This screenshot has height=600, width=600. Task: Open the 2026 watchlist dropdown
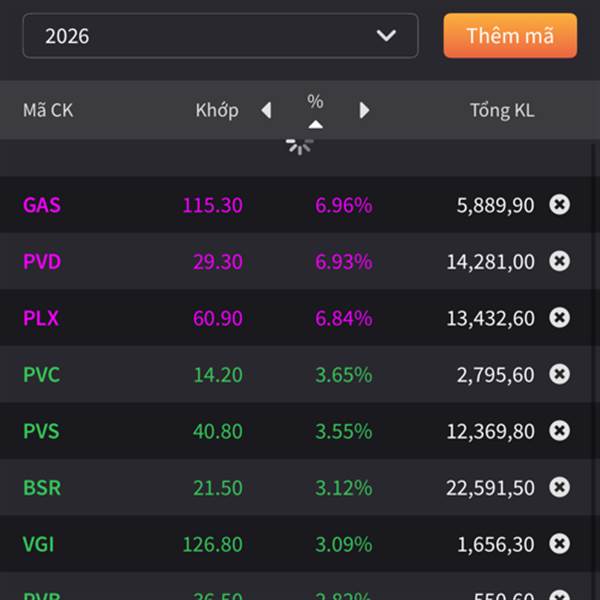(x=220, y=36)
